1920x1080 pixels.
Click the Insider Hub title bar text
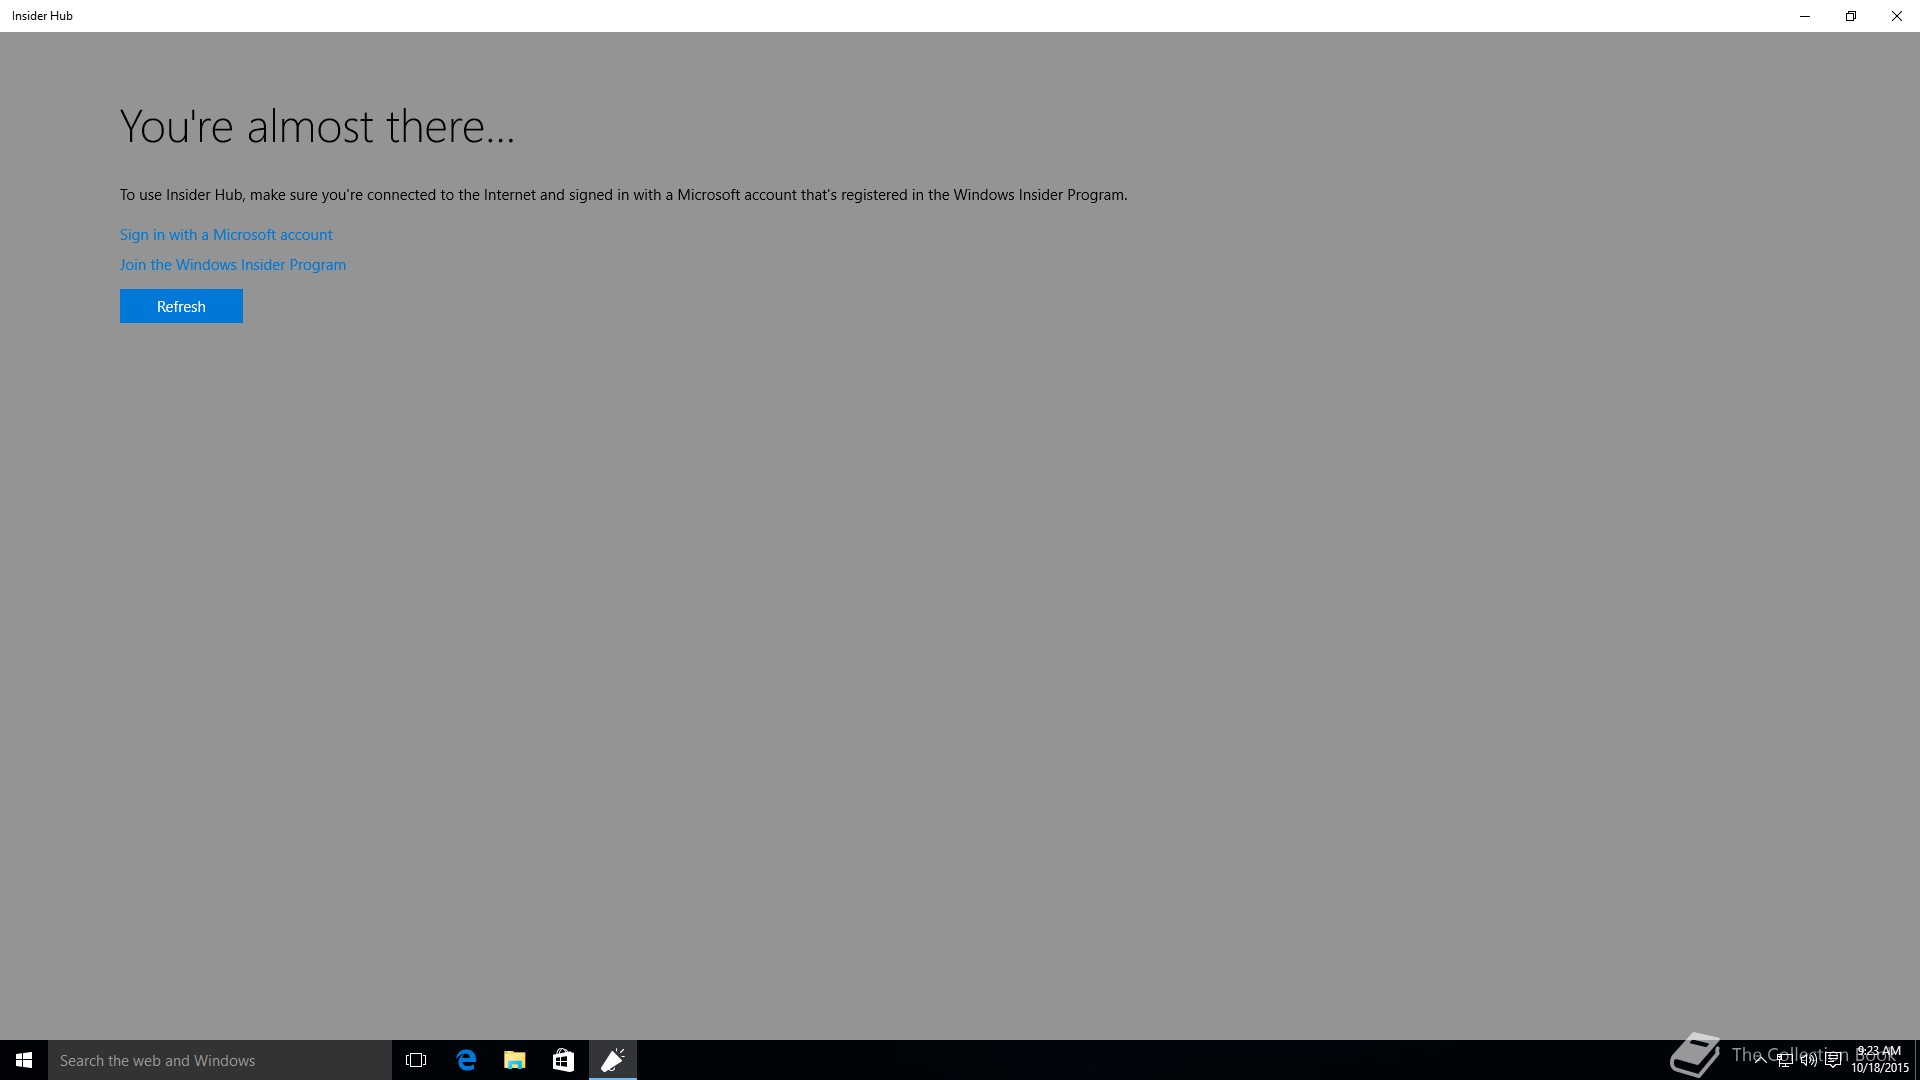tap(42, 16)
